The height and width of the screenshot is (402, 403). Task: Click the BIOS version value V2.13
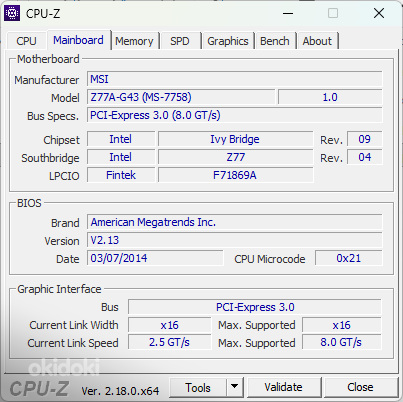[x=235, y=240]
